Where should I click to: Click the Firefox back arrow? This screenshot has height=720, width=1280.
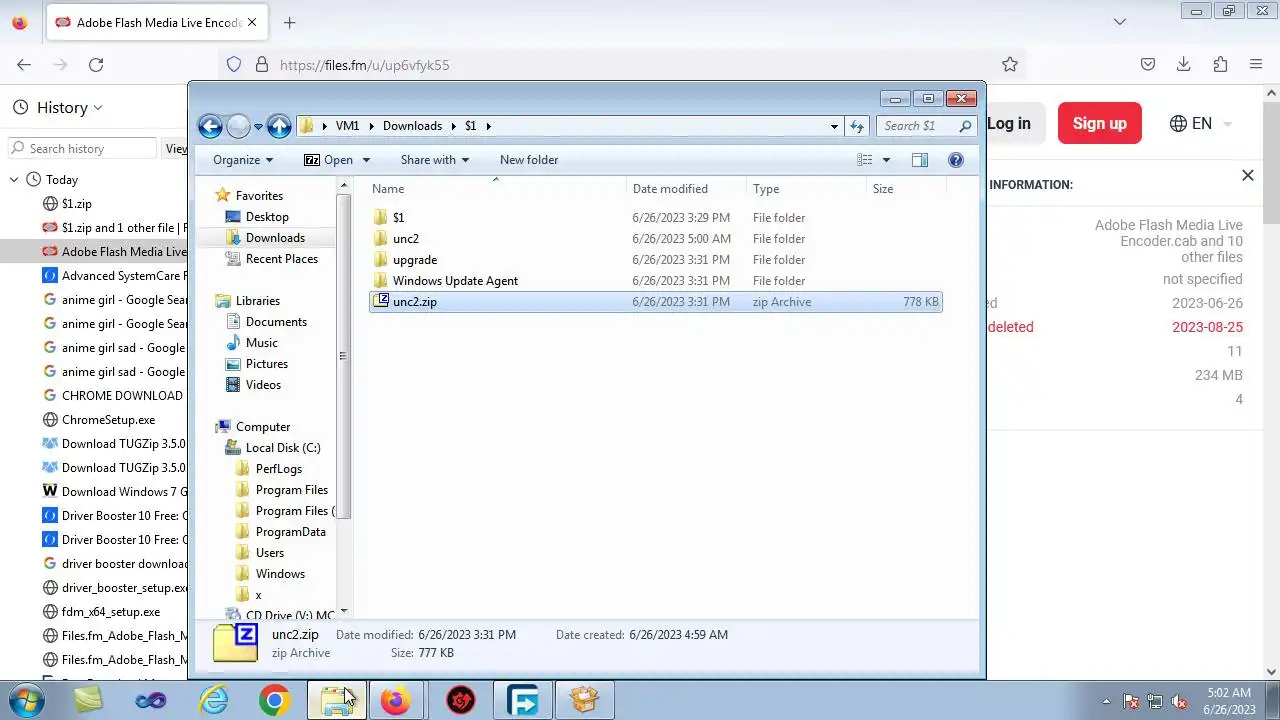pos(24,65)
